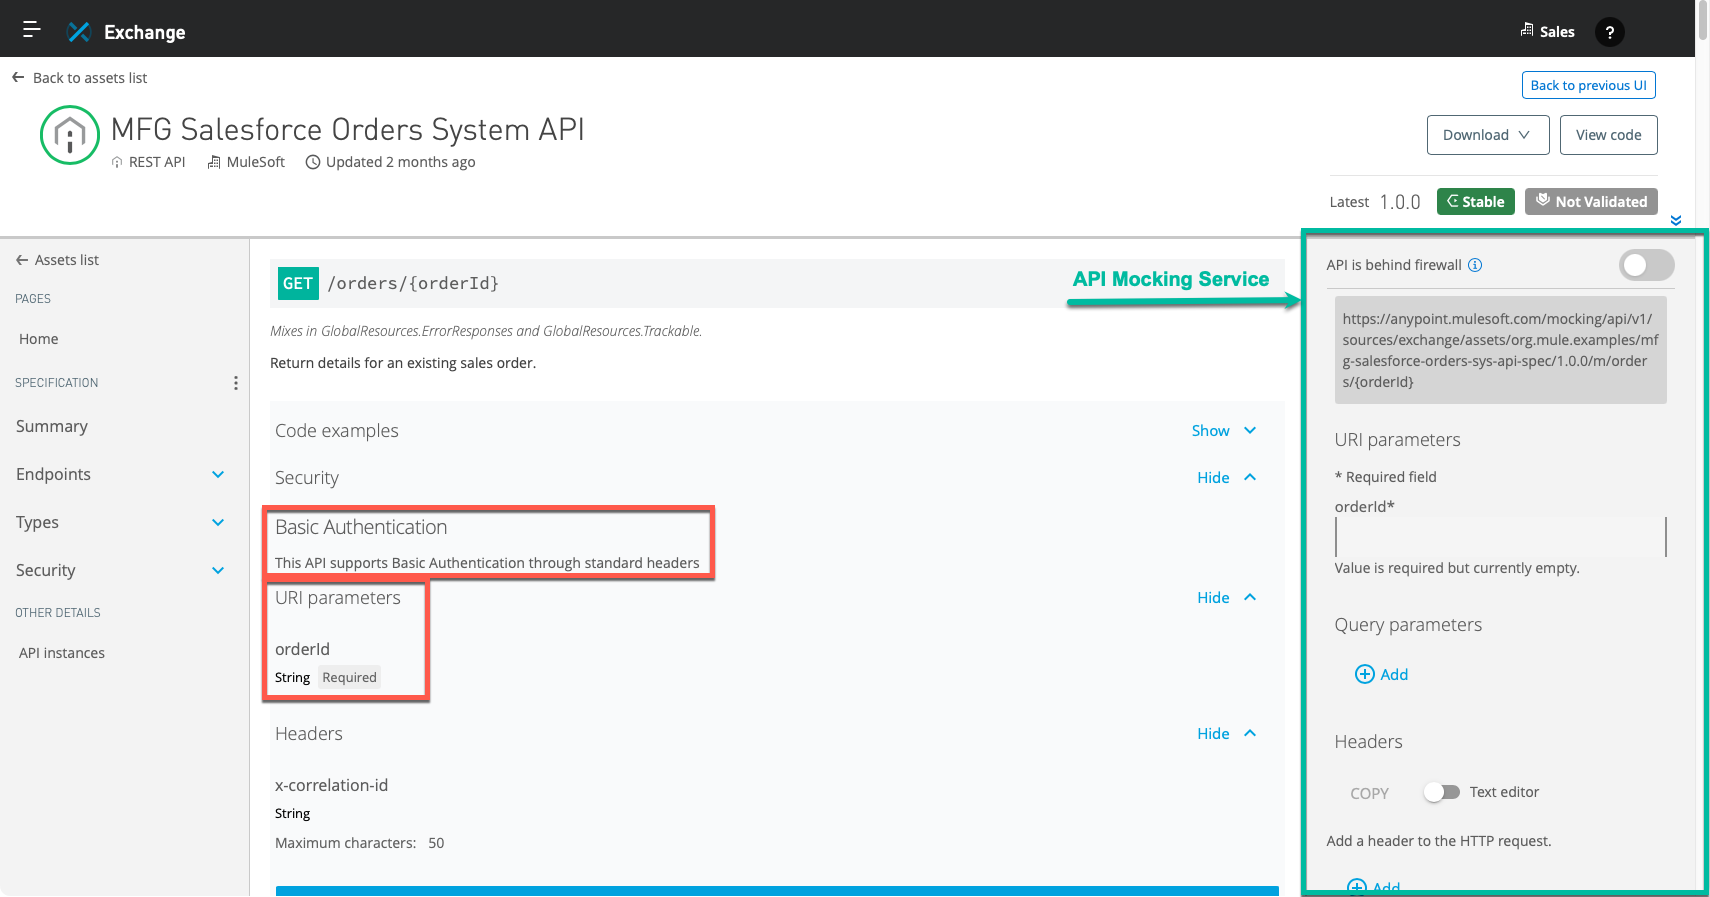Click the mocking service URL box
The height and width of the screenshot is (897, 1710).
coord(1500,350)
